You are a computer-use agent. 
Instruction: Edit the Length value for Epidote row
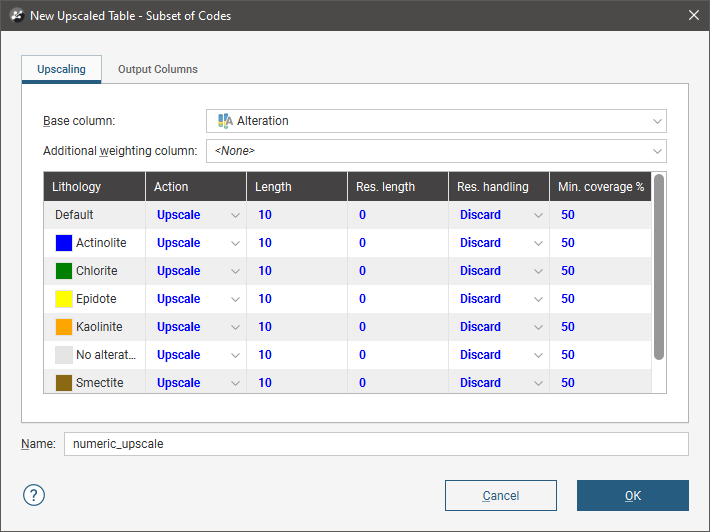tap(297, 299)
